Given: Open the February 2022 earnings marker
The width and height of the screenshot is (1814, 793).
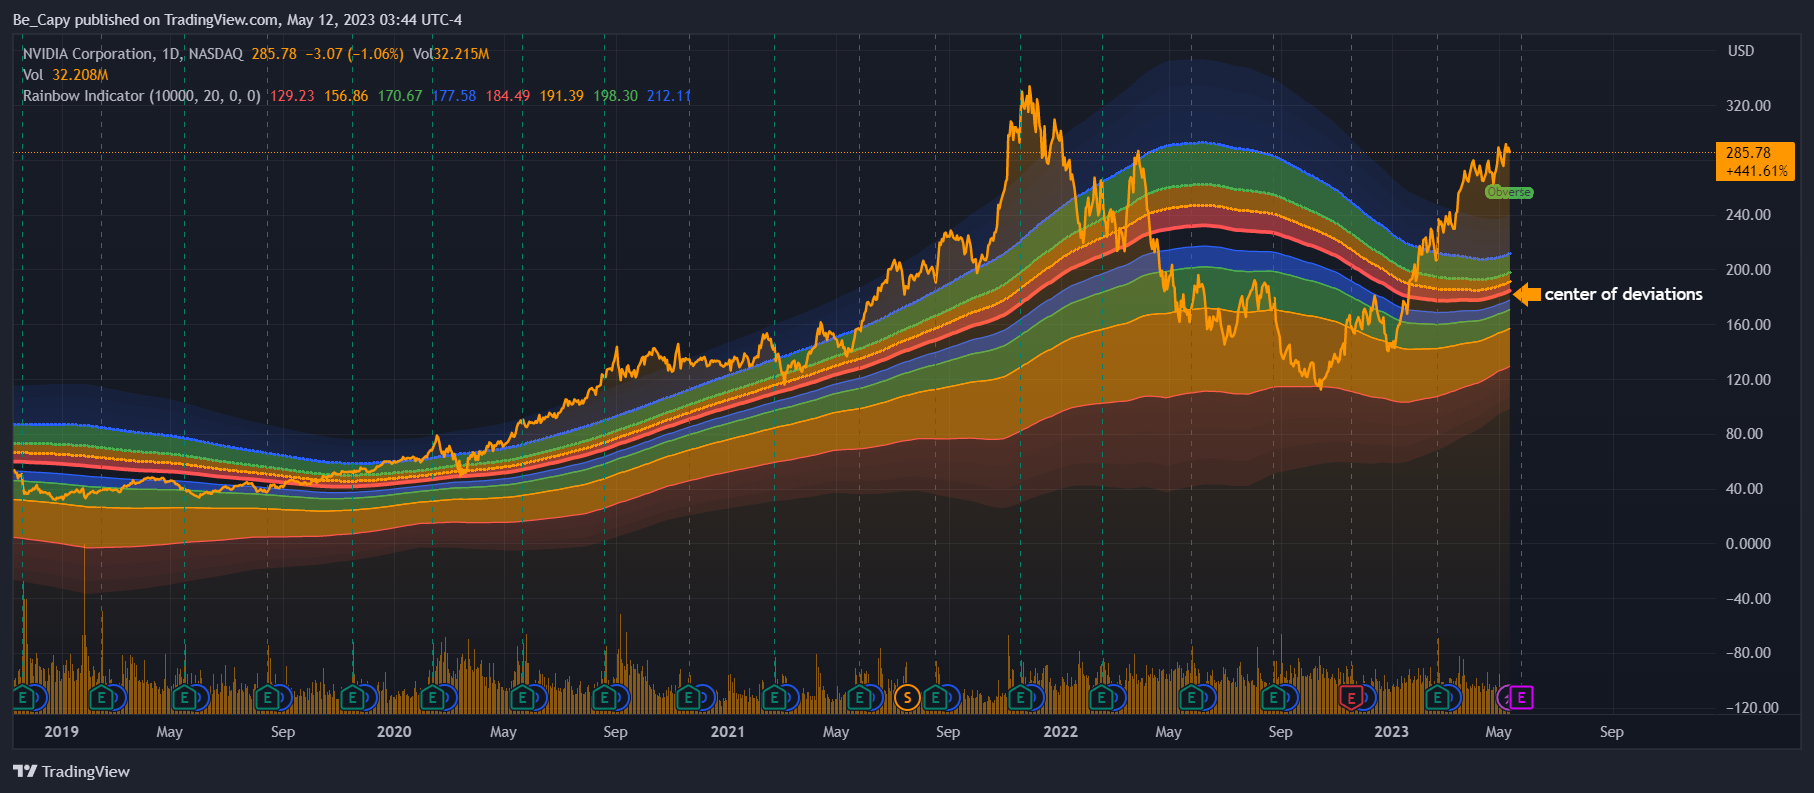Looking at the screenshot, I should (x=1102, y=697).
